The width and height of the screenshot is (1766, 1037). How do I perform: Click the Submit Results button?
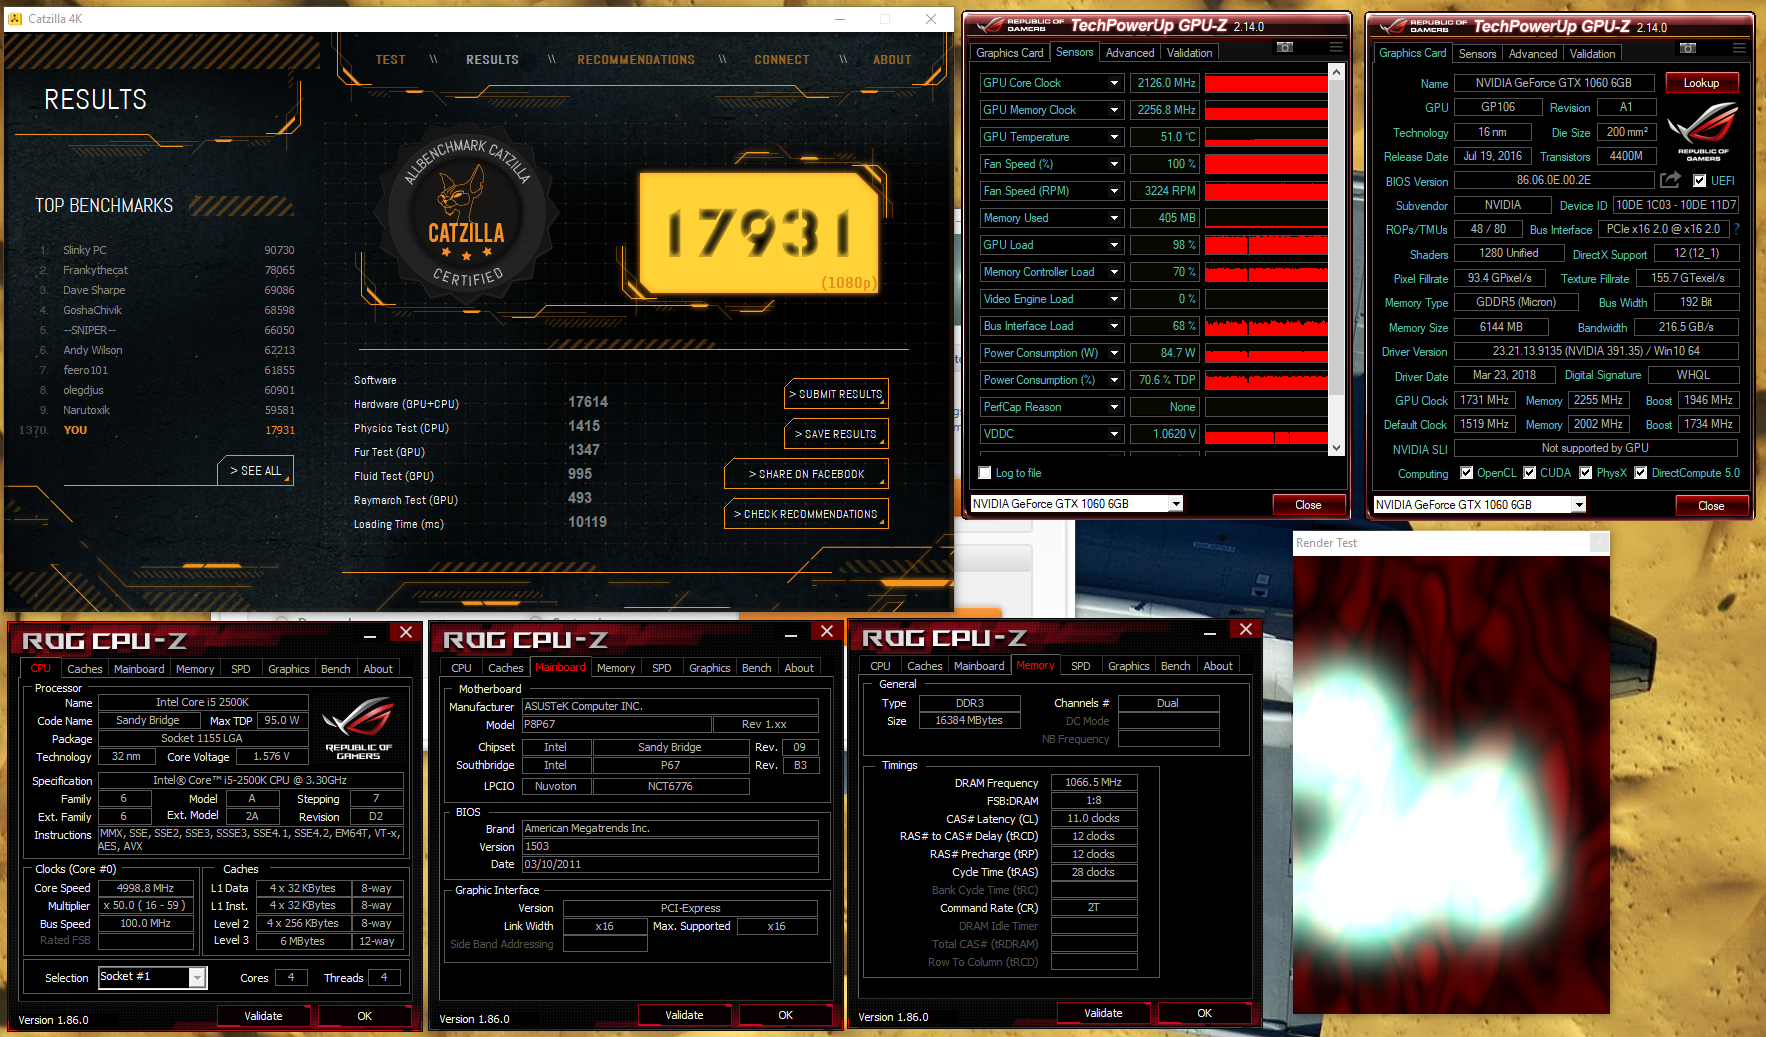(836, 394)
